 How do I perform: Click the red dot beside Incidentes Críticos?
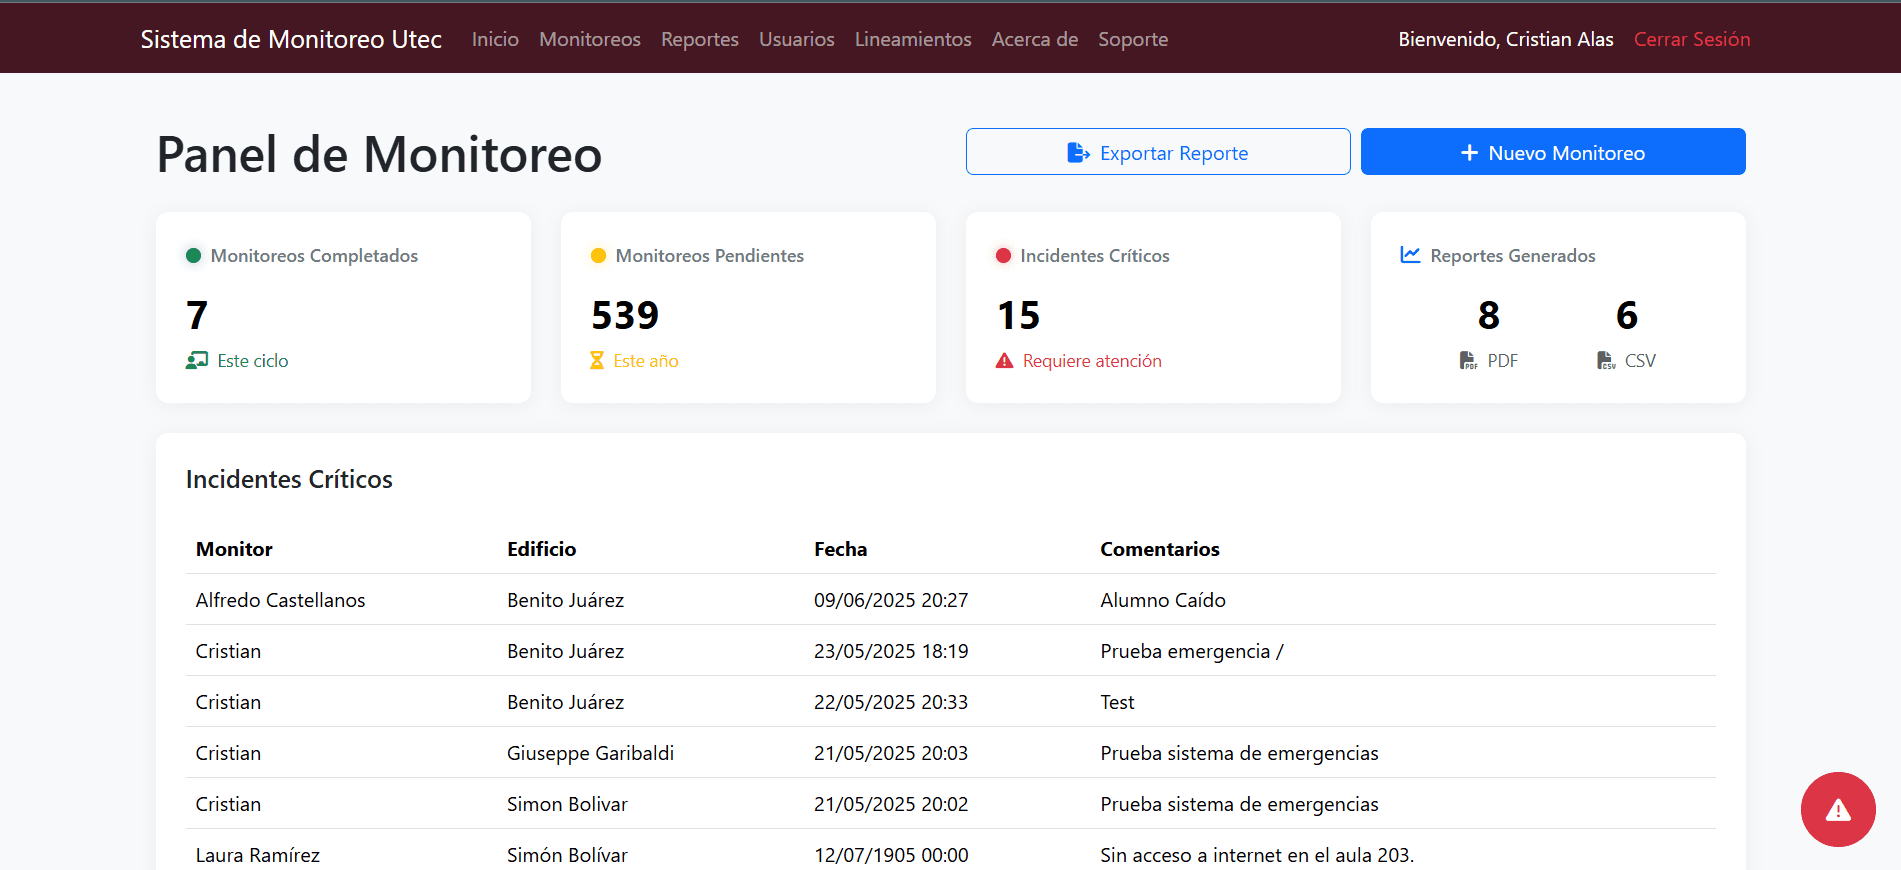coord(1003,256)
